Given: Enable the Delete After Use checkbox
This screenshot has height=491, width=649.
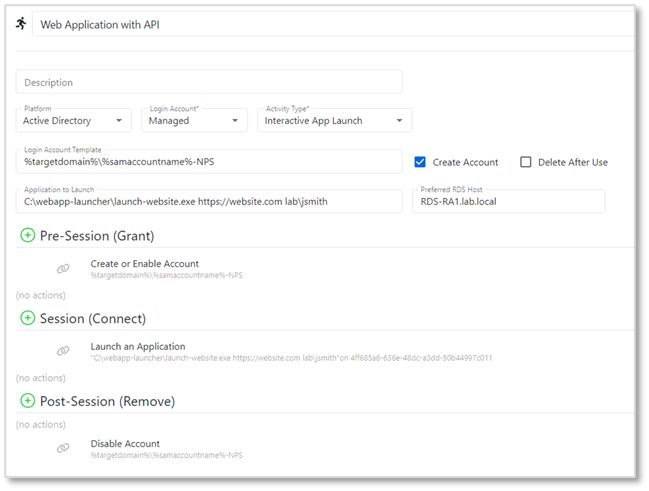Looking at the screenshot, I should [x=526, y=162].
